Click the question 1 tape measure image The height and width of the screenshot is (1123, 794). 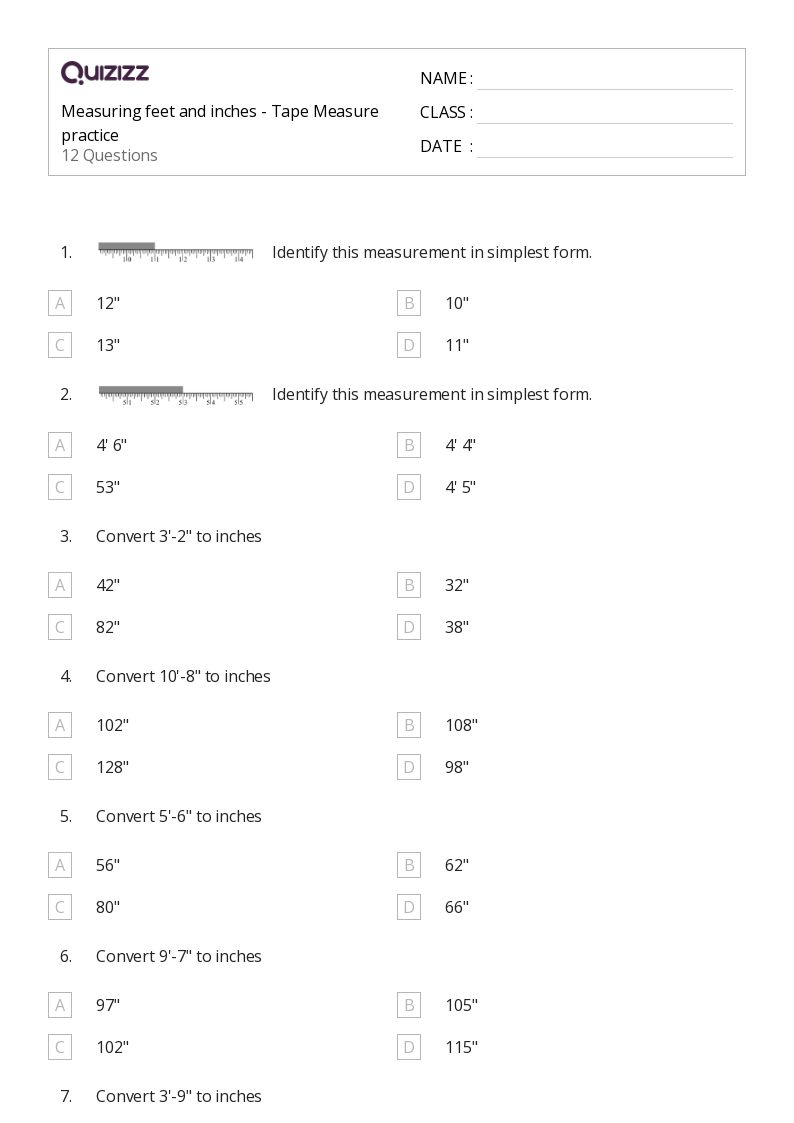coord(176,252)
